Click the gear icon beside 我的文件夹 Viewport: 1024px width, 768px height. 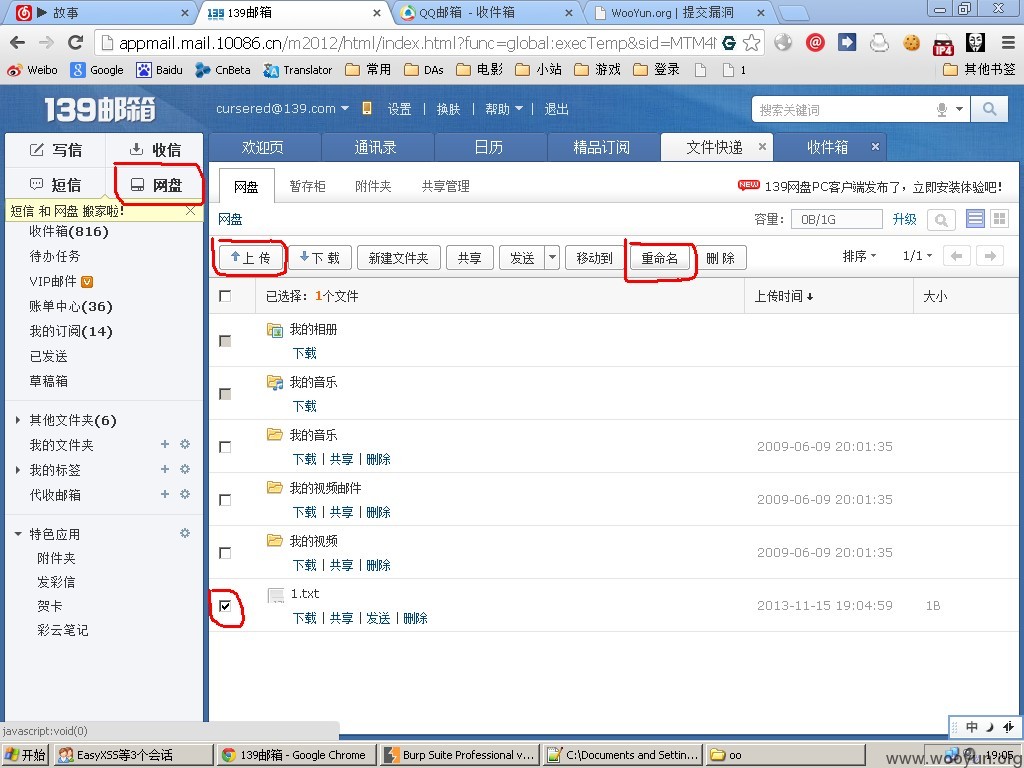185,444
